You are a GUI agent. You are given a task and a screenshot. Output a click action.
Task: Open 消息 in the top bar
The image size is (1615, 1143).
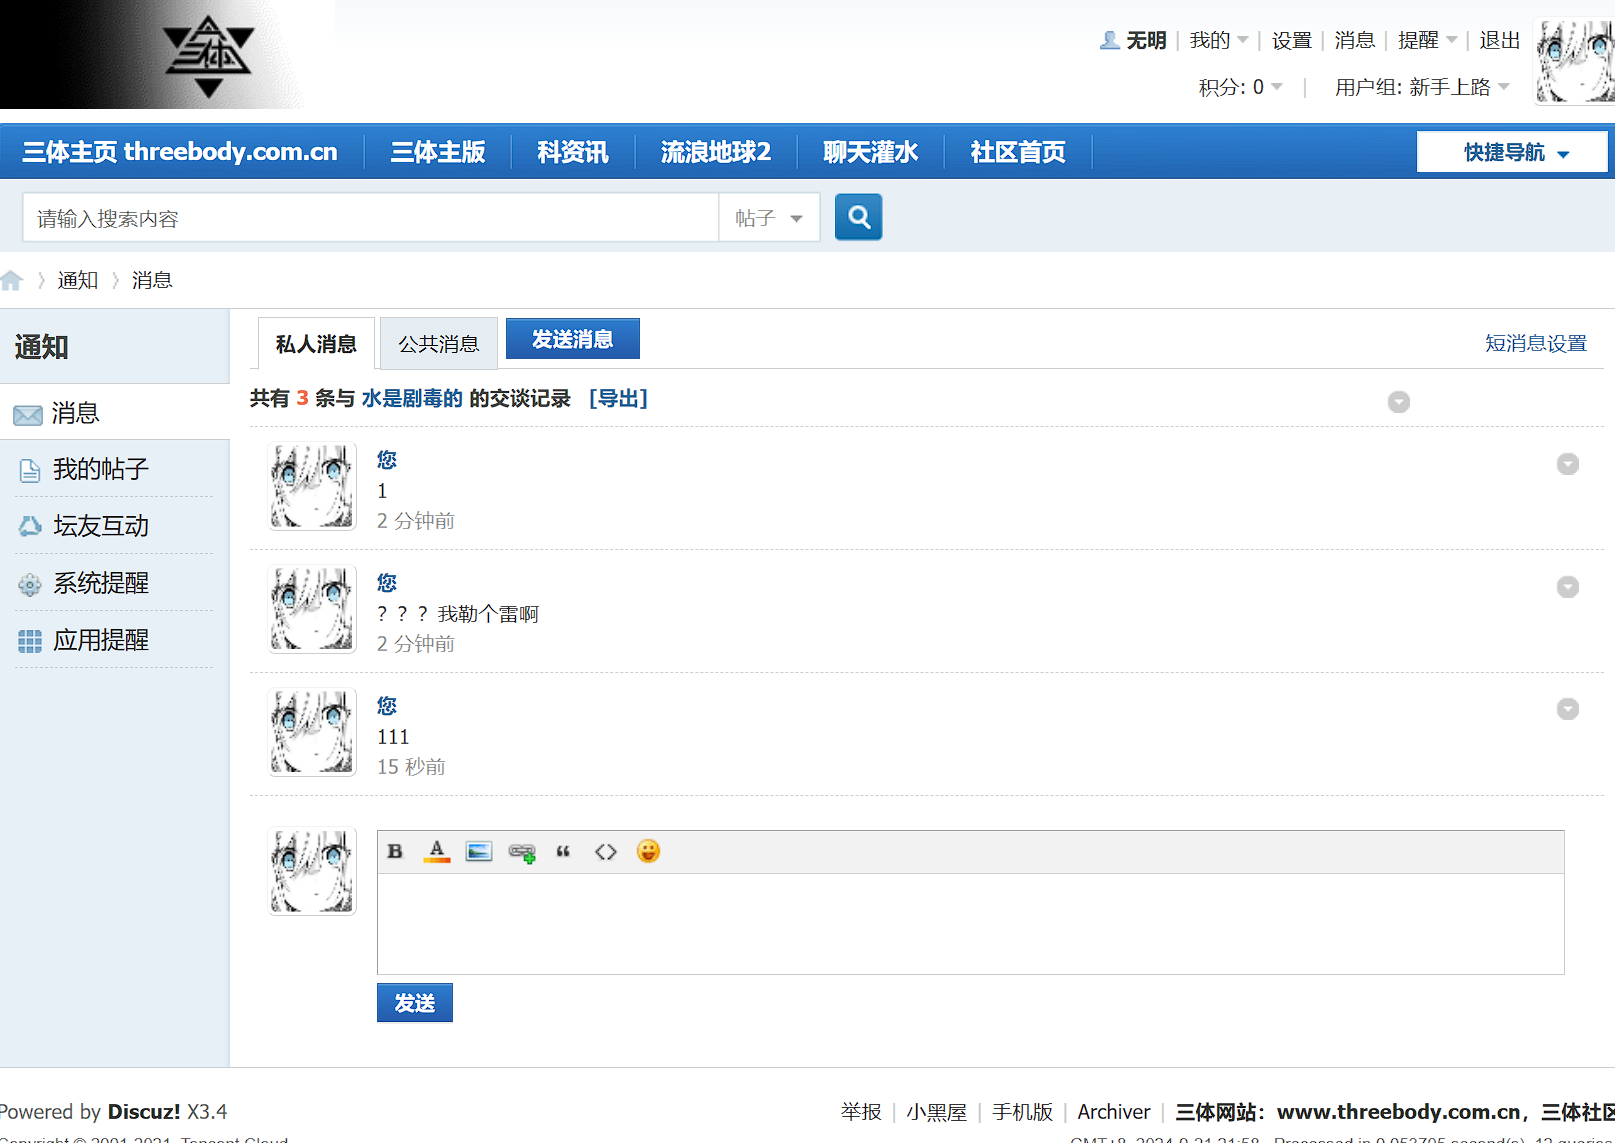point(1354,40)
